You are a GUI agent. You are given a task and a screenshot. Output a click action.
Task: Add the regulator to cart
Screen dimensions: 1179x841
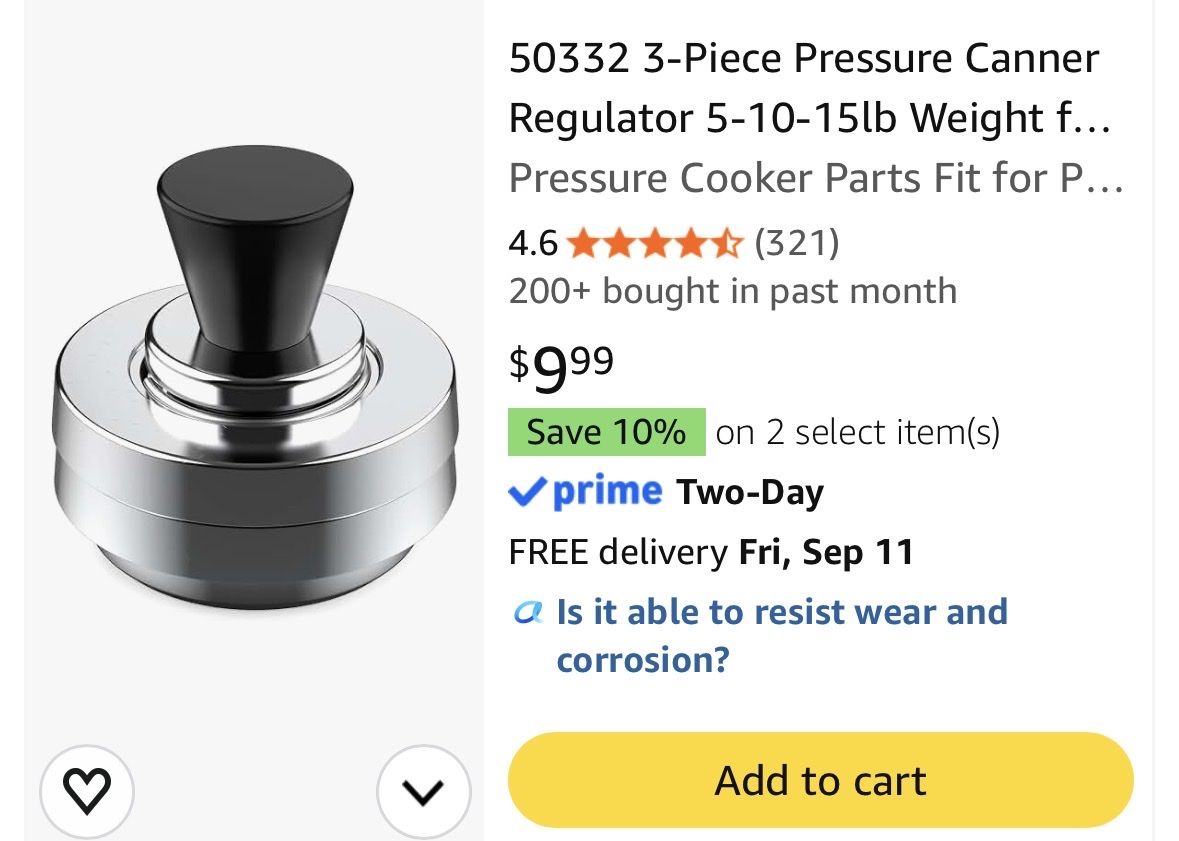click(820, 780)
